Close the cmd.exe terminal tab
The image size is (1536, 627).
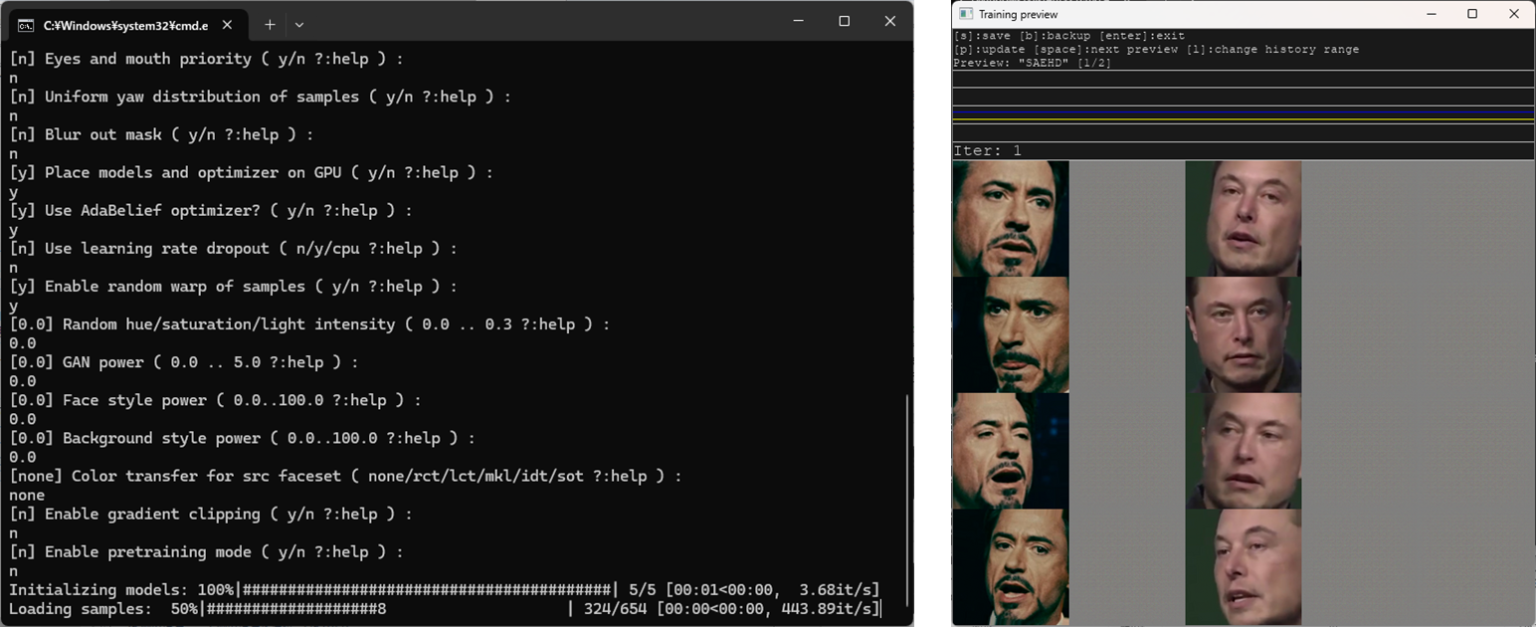[225, 24]
